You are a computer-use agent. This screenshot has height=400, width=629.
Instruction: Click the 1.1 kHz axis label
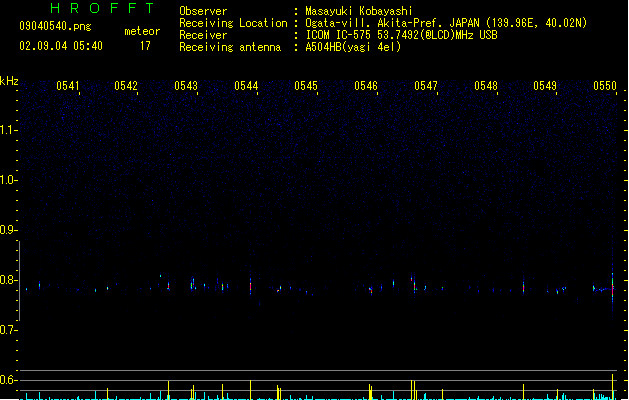[8, 130]
